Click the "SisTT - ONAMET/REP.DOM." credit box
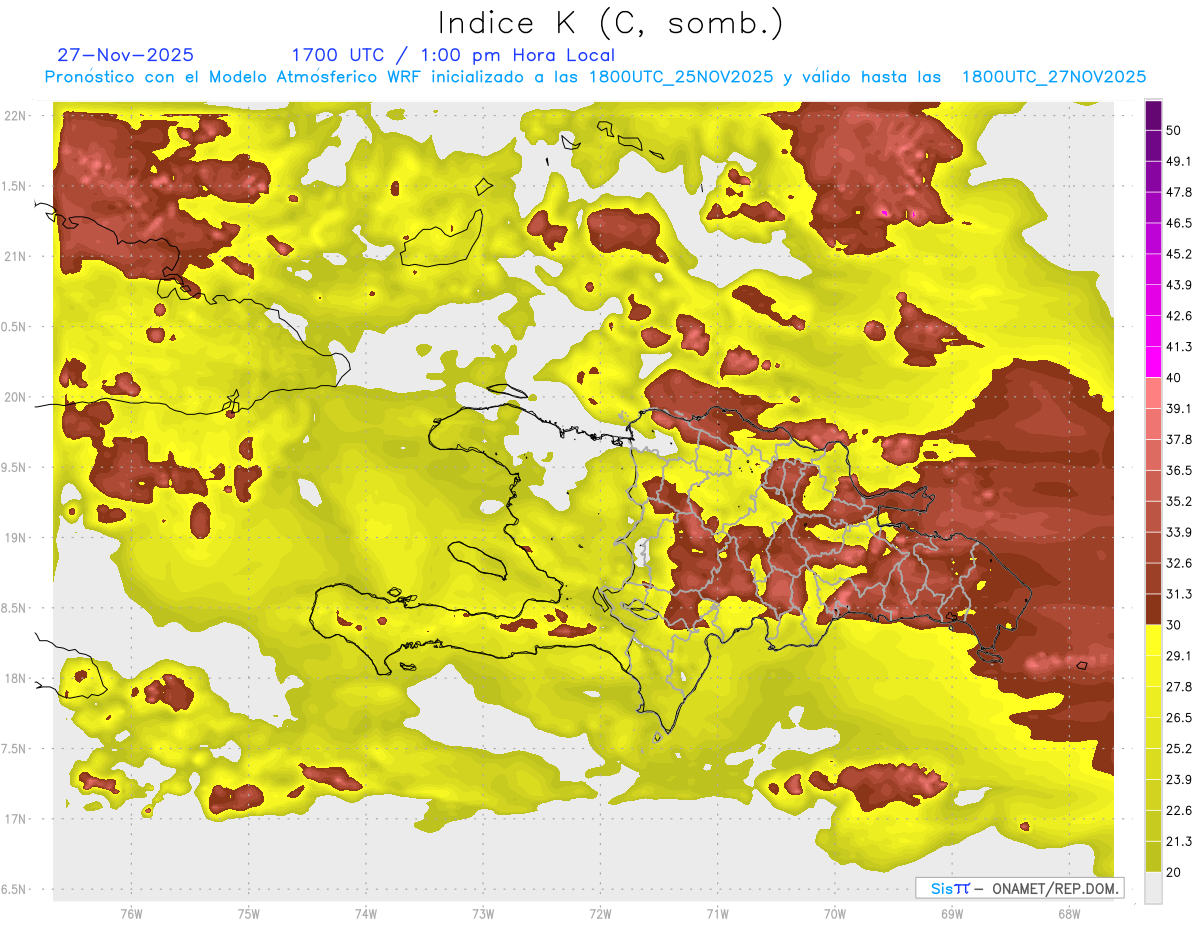 click(x=1019, y=888)
